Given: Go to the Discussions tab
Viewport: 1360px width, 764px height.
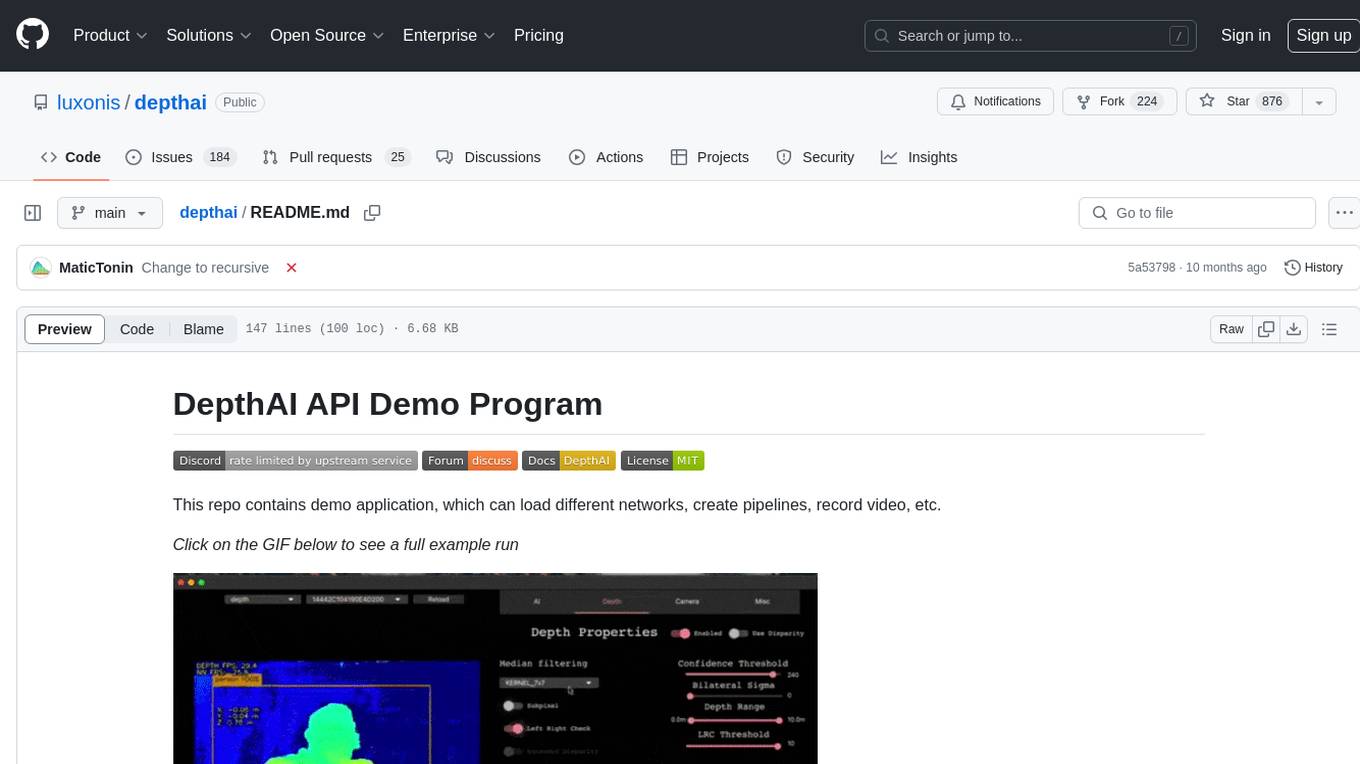Looking at the screenshot, I should click(x=489, y=157).
